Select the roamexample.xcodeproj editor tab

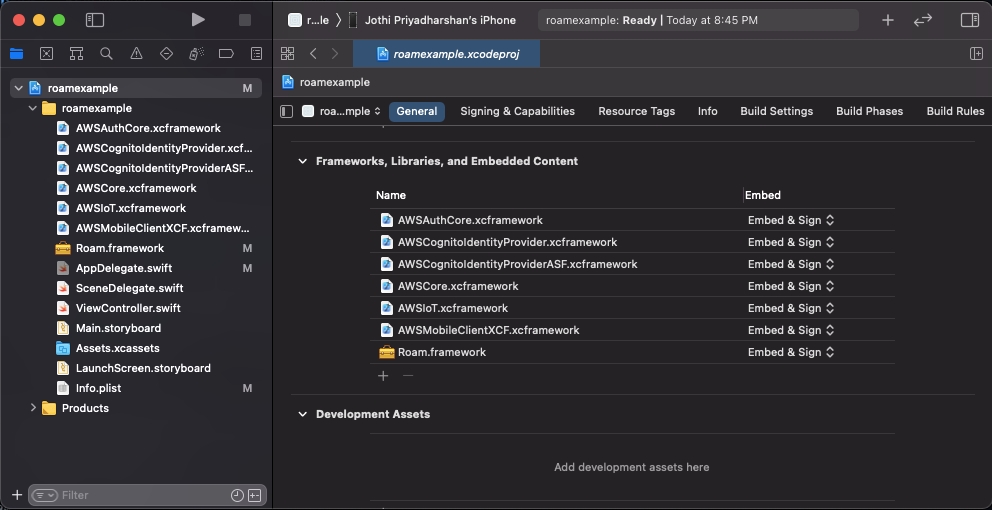[x=447, y=54]
